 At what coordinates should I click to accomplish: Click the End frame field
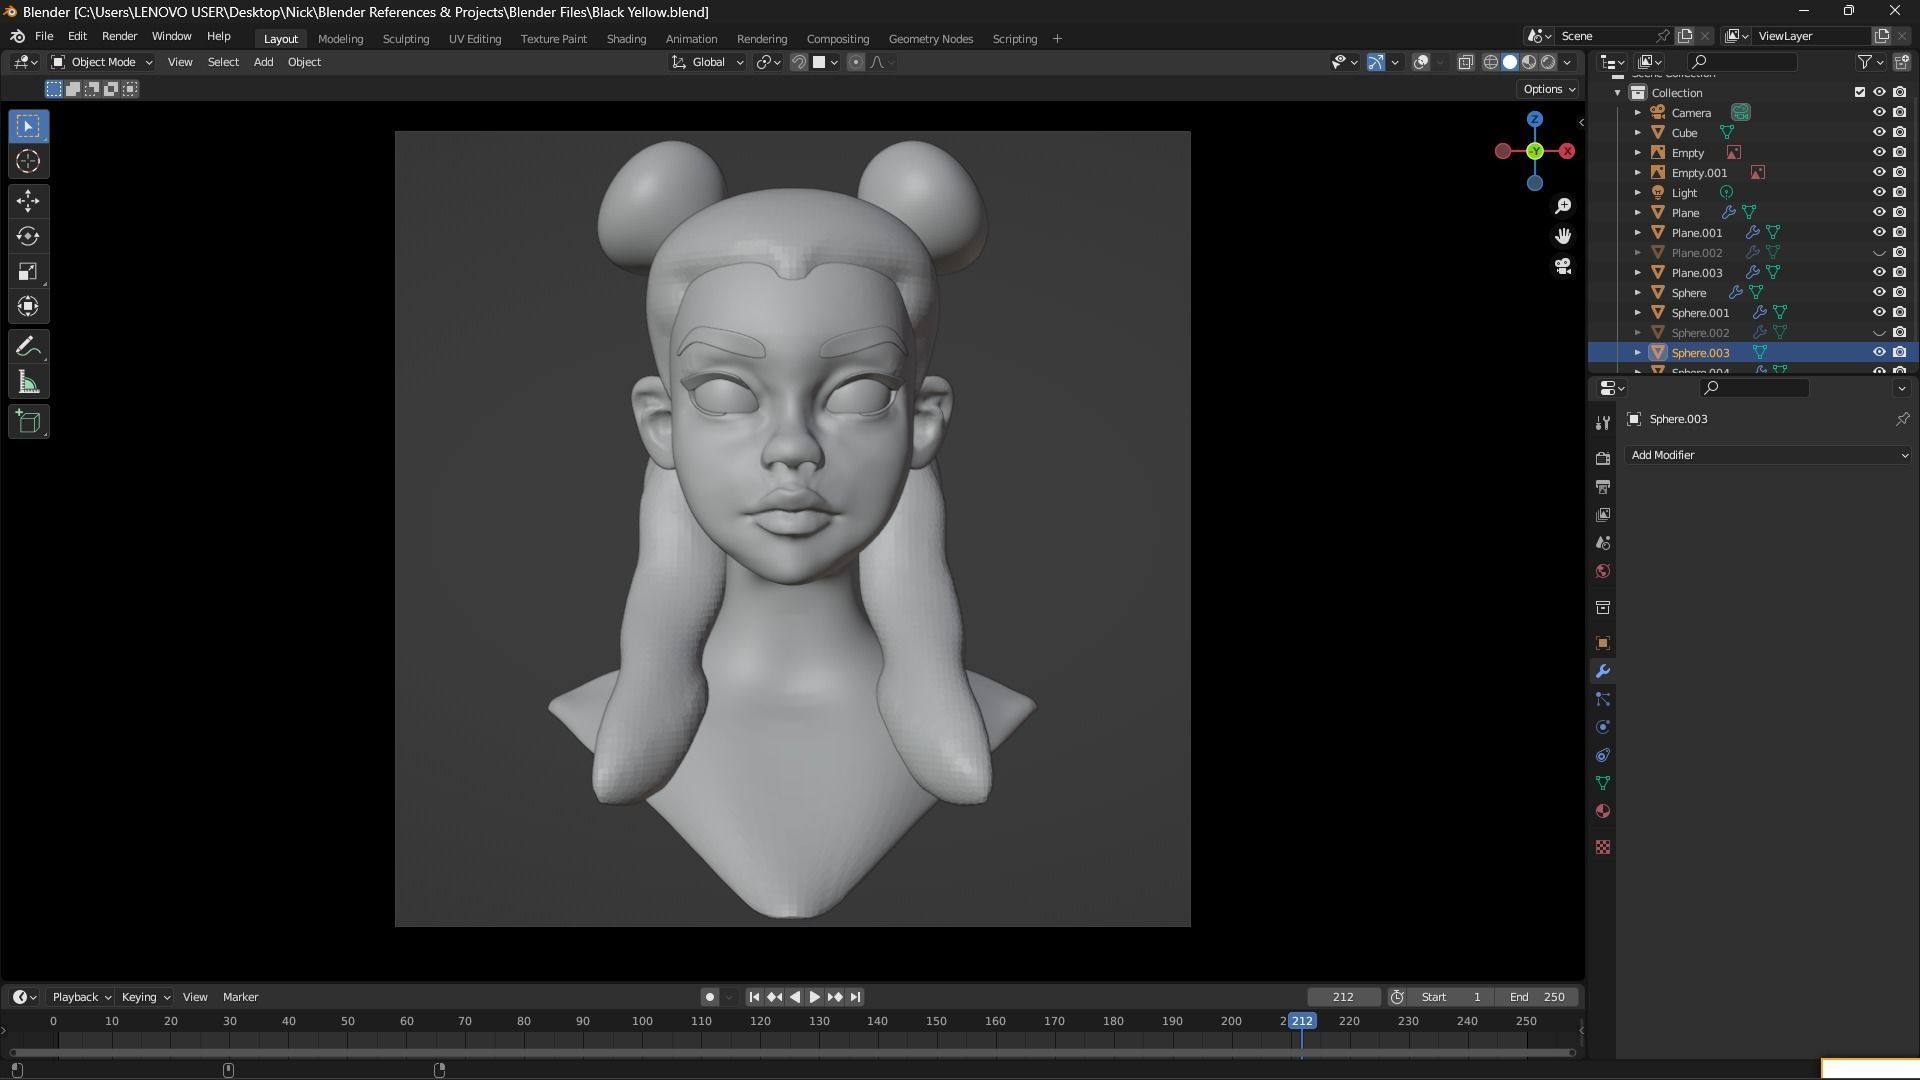click(x=1537, y=997)
